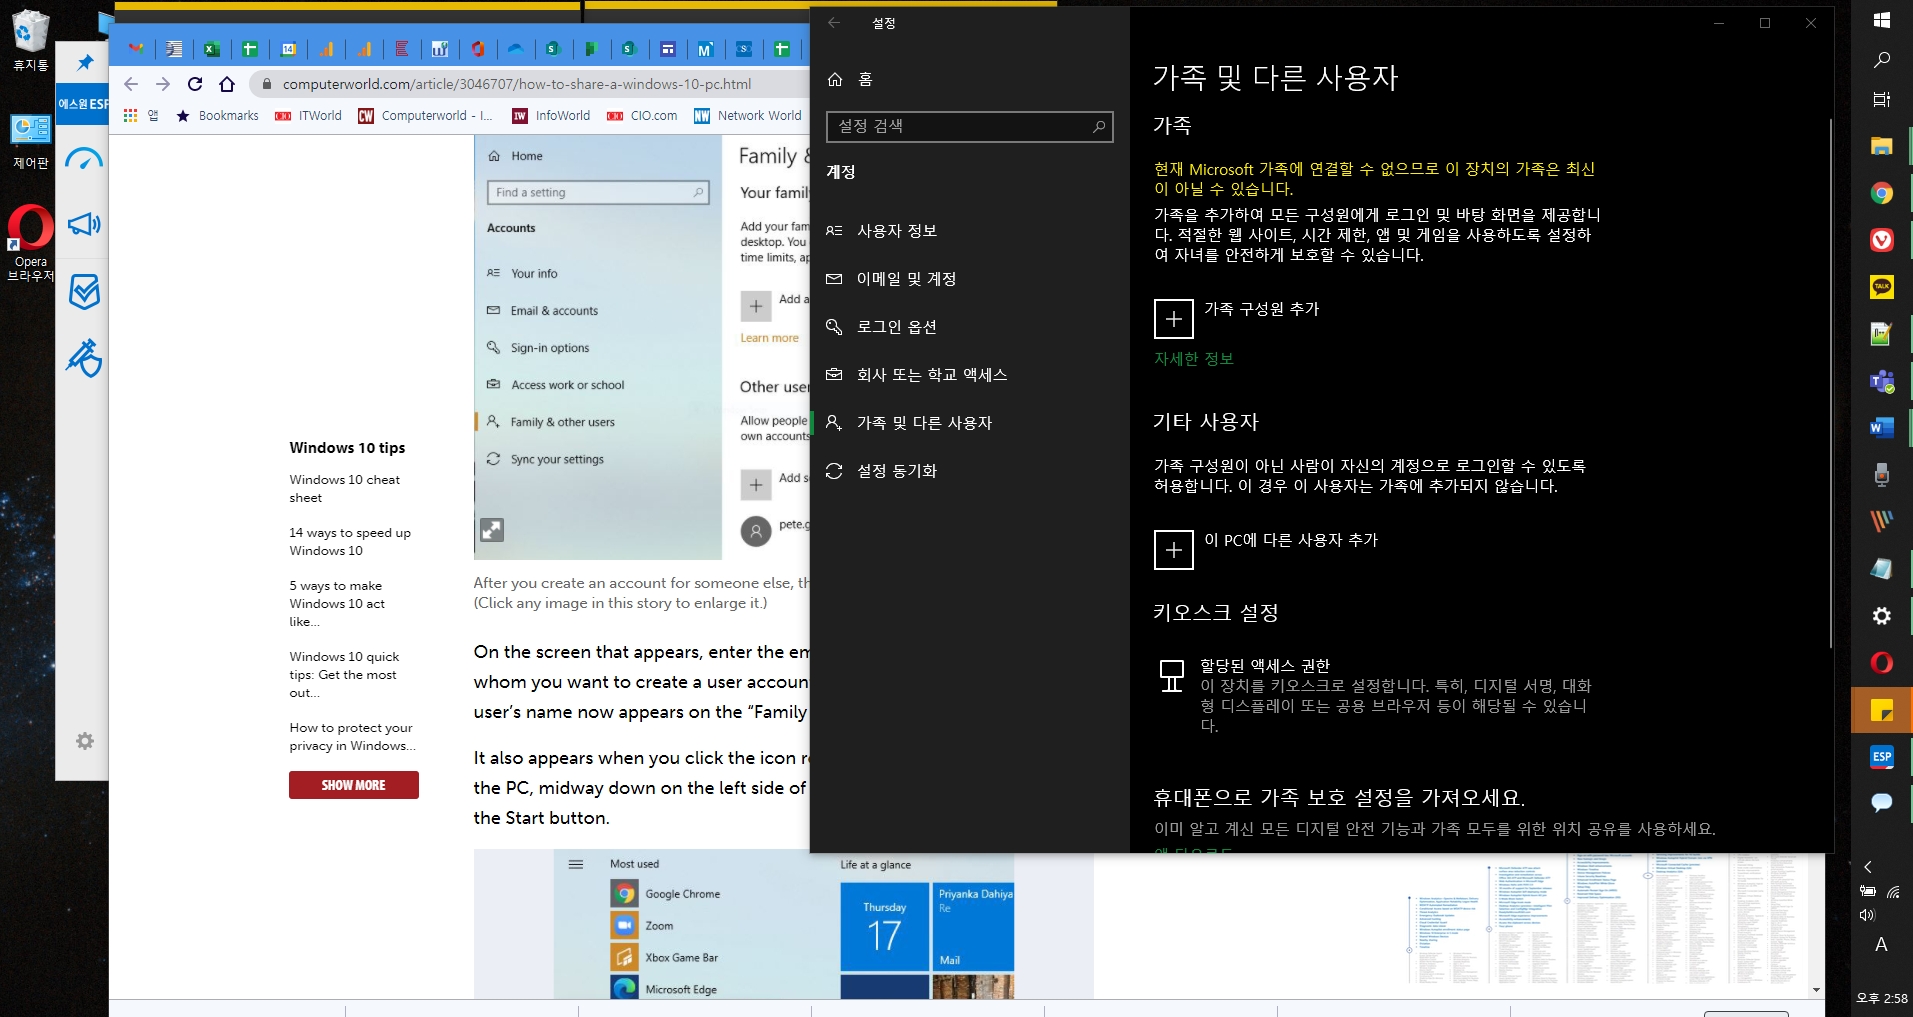Switch to Excel pinned tab in Chrome

tap(212, 48)
